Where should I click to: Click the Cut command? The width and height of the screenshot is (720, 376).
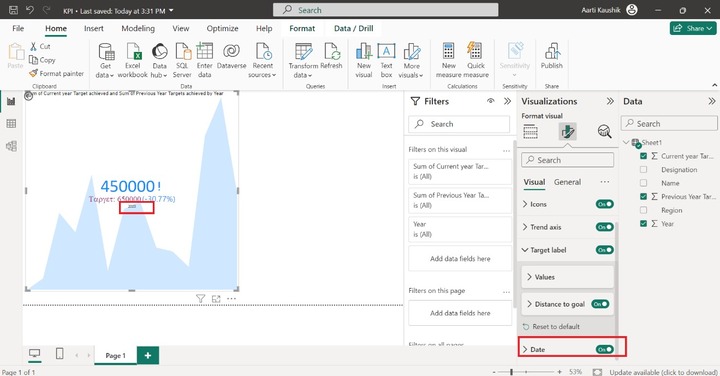[40, 46]
